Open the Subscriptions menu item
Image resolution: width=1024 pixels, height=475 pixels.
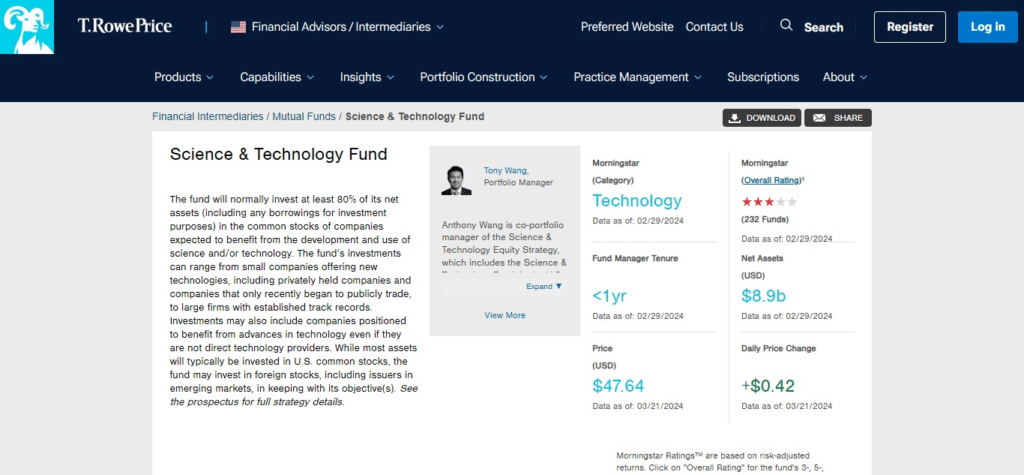point(763,77)
